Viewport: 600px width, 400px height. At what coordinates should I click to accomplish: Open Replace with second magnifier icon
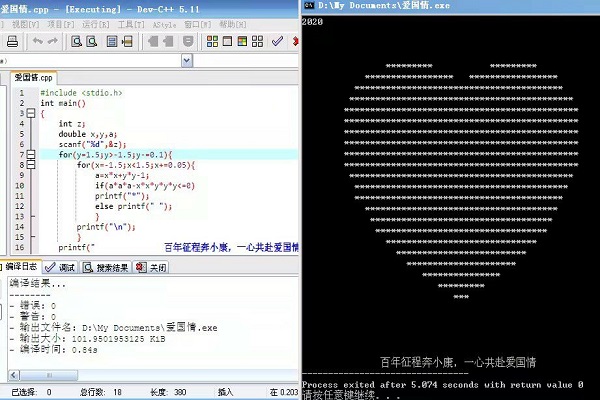pos(91,41)
